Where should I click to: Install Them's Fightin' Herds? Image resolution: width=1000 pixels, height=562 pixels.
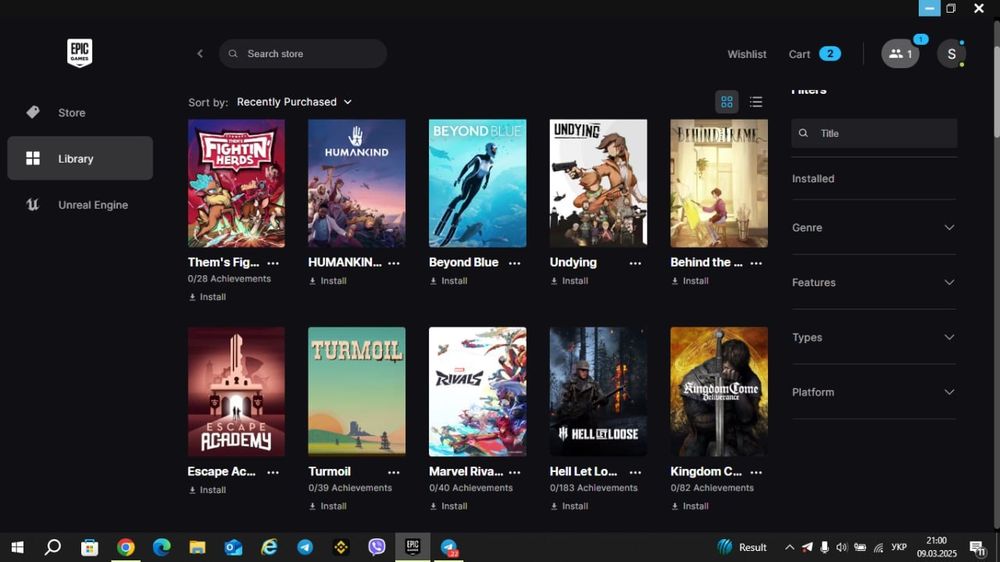[x=207, y=297]
